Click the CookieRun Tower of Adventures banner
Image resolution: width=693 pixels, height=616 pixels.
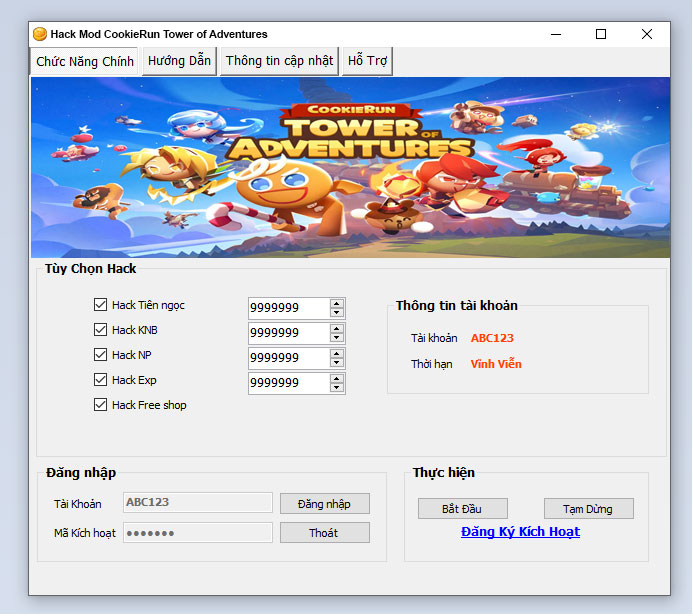(350, 167)
